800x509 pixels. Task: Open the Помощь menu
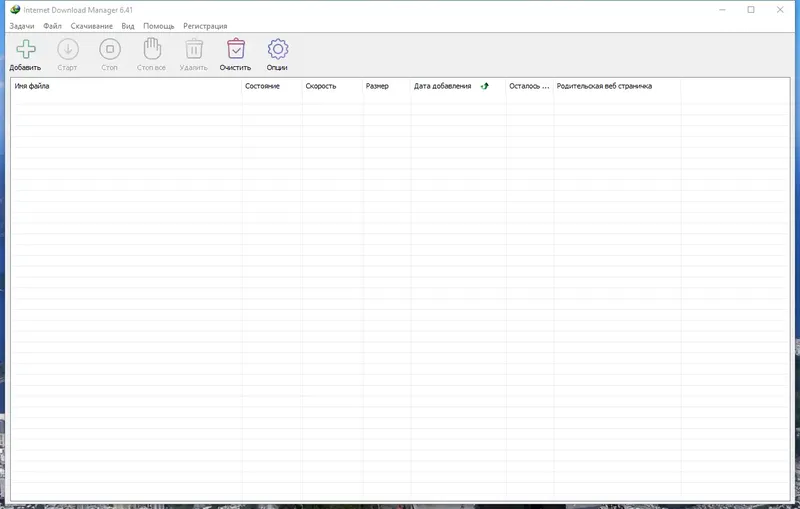pyautogui.click(x=159, y=26)
